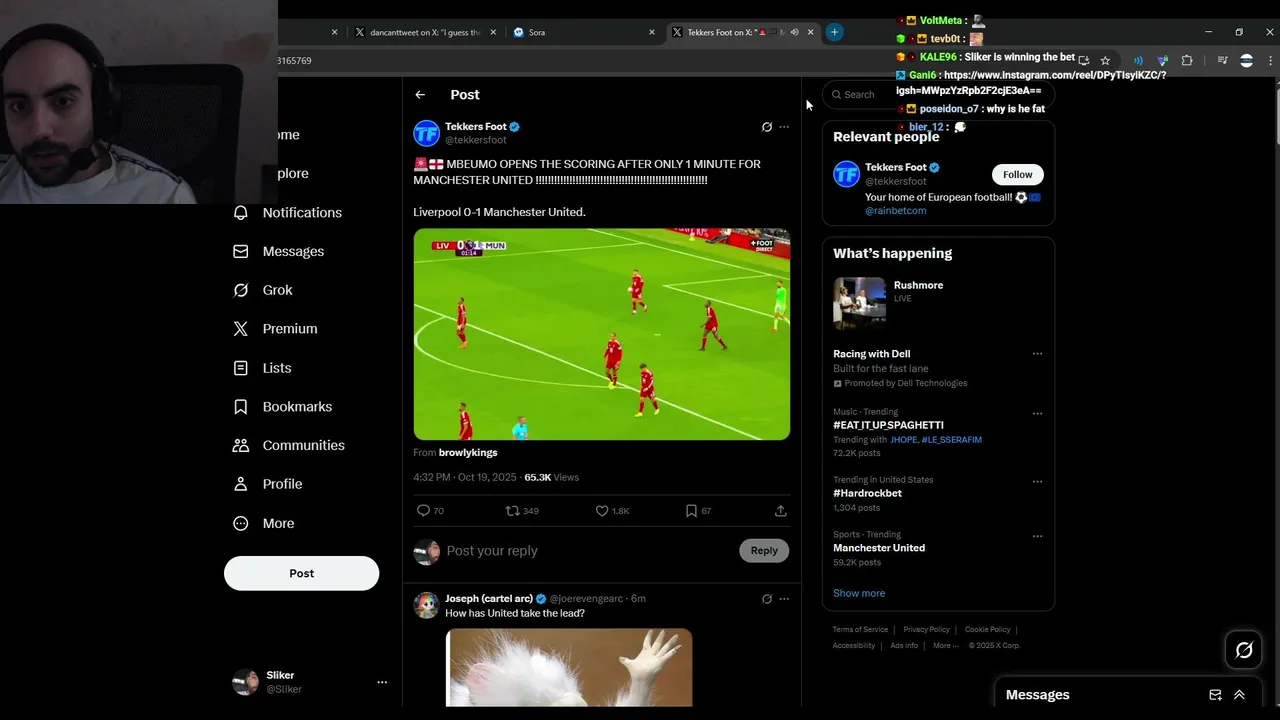1280x720 pixels.
Task: Click in the Post your reply field
Action: point(588,551)
